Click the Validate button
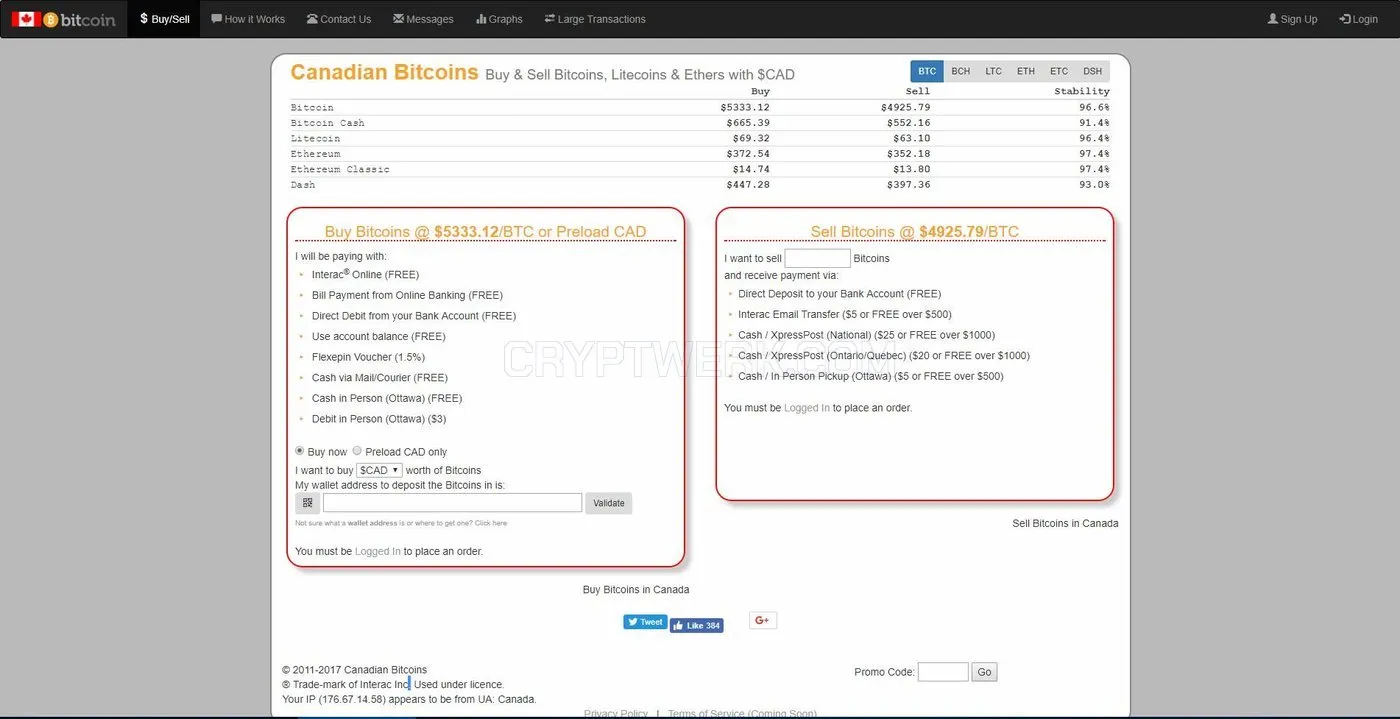 click(609, 503)
